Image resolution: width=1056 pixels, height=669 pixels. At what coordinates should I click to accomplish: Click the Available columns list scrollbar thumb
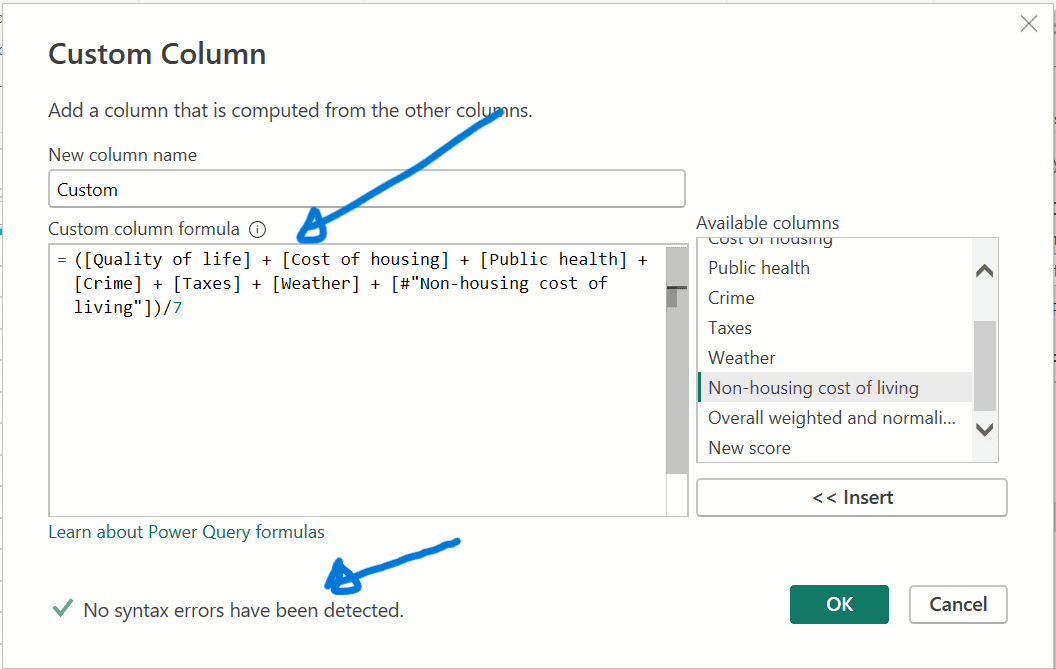tap(984, 365)
